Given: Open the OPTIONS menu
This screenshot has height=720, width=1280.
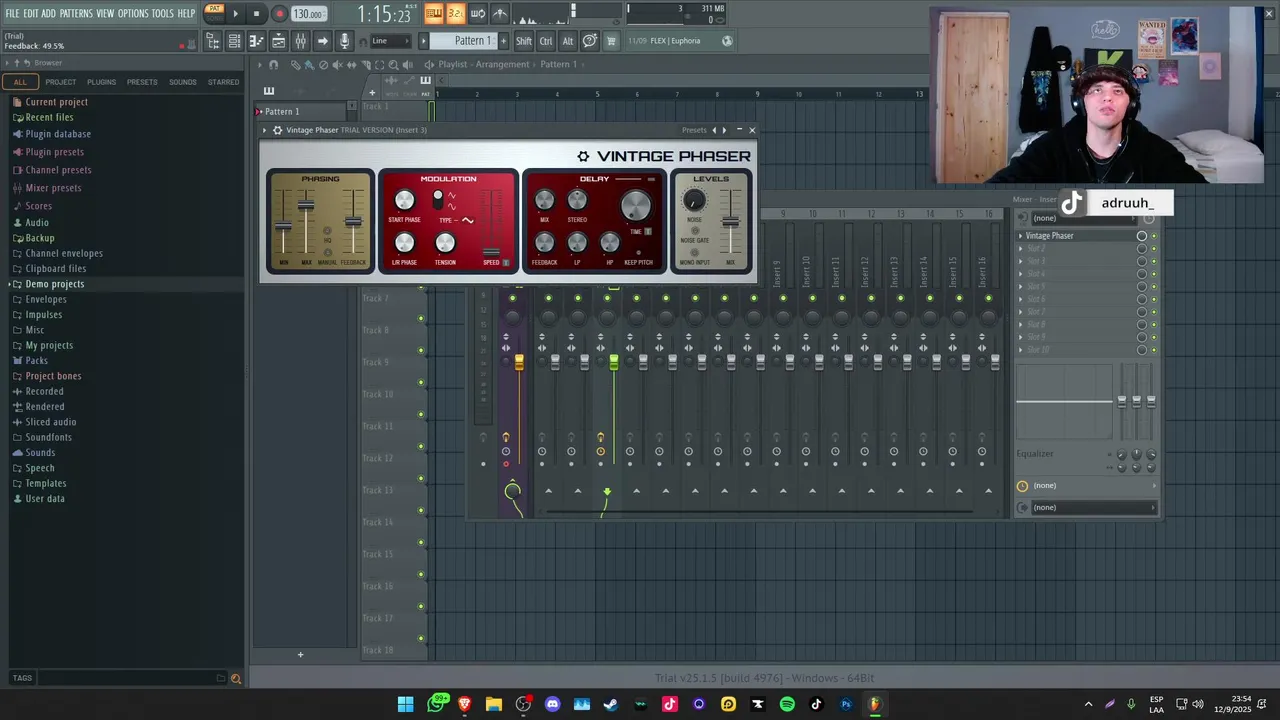Looking at the screenshot, I should click(x=133, y=13).
